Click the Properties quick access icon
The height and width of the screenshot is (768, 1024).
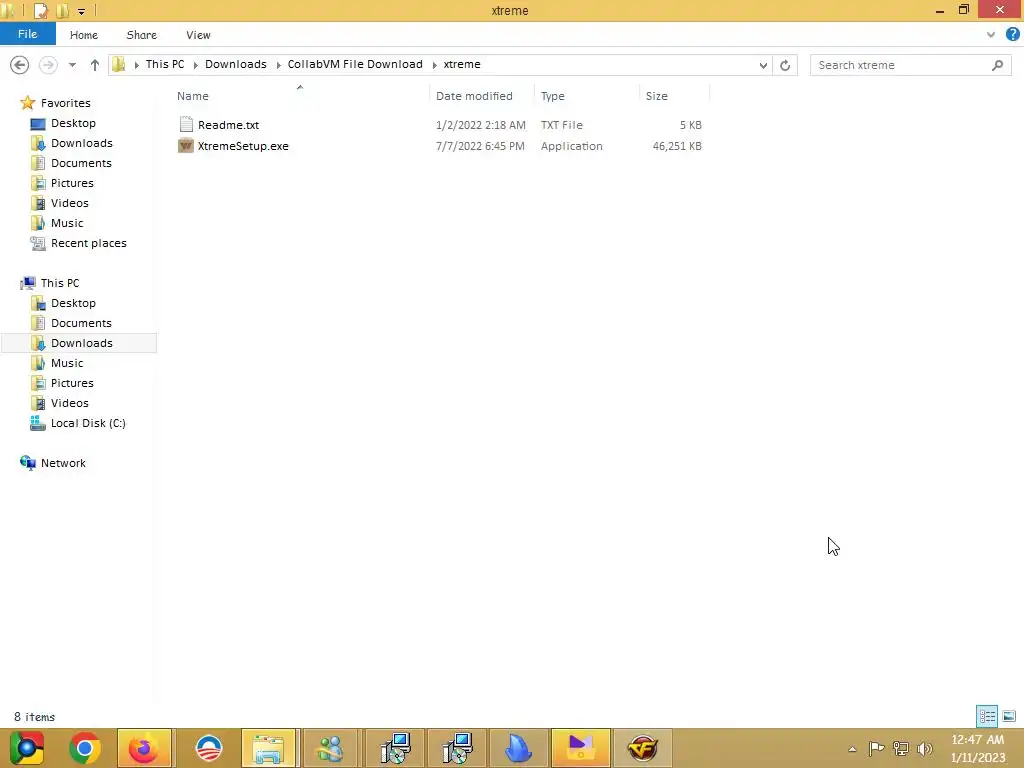pos(40,10)
